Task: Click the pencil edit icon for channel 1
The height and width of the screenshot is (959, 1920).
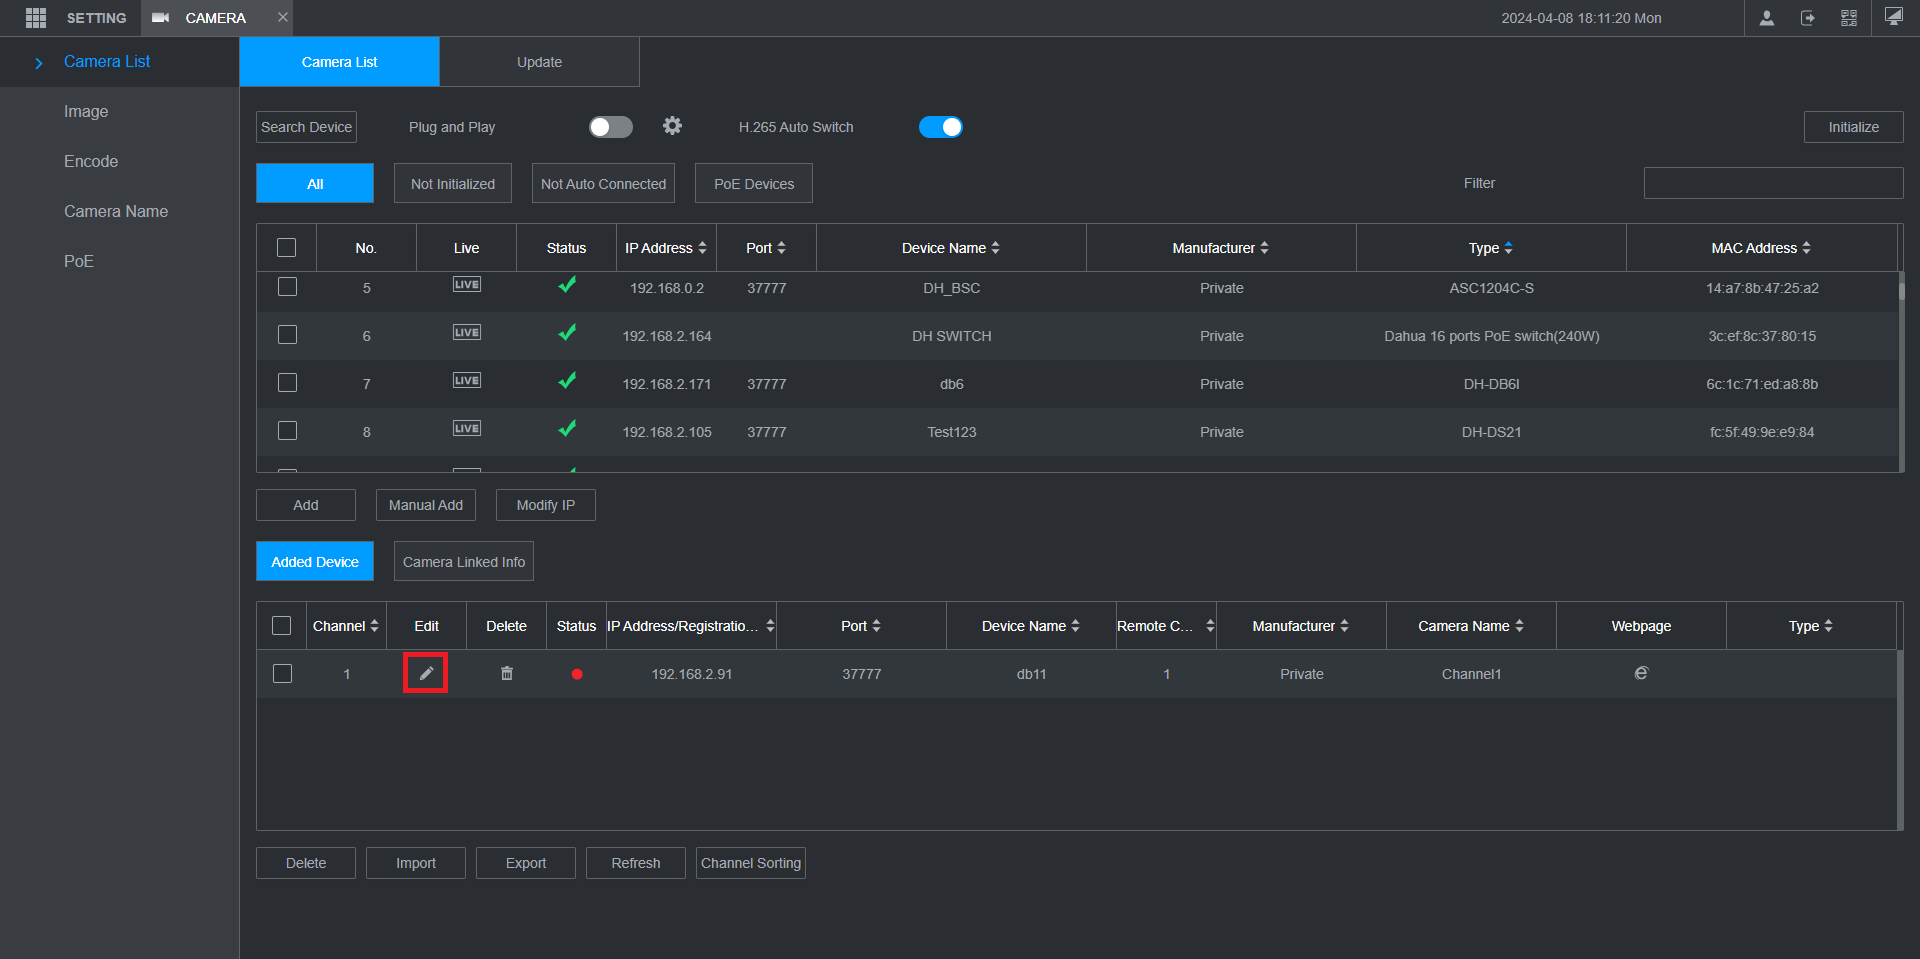Action: coord(426,673)
